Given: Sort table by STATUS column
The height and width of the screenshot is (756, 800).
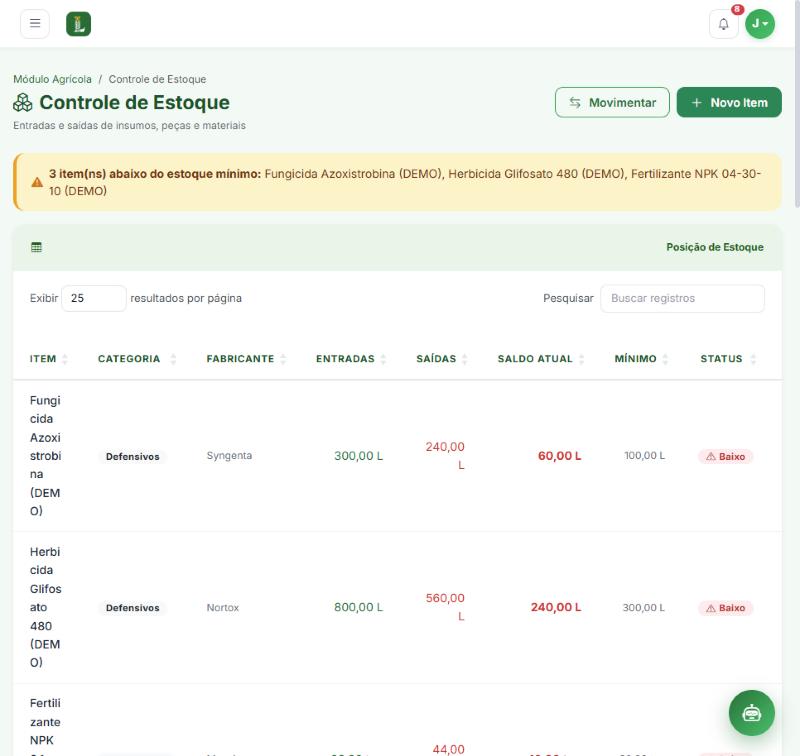Looking at the screenshot, I should click(x=728, y=359).
